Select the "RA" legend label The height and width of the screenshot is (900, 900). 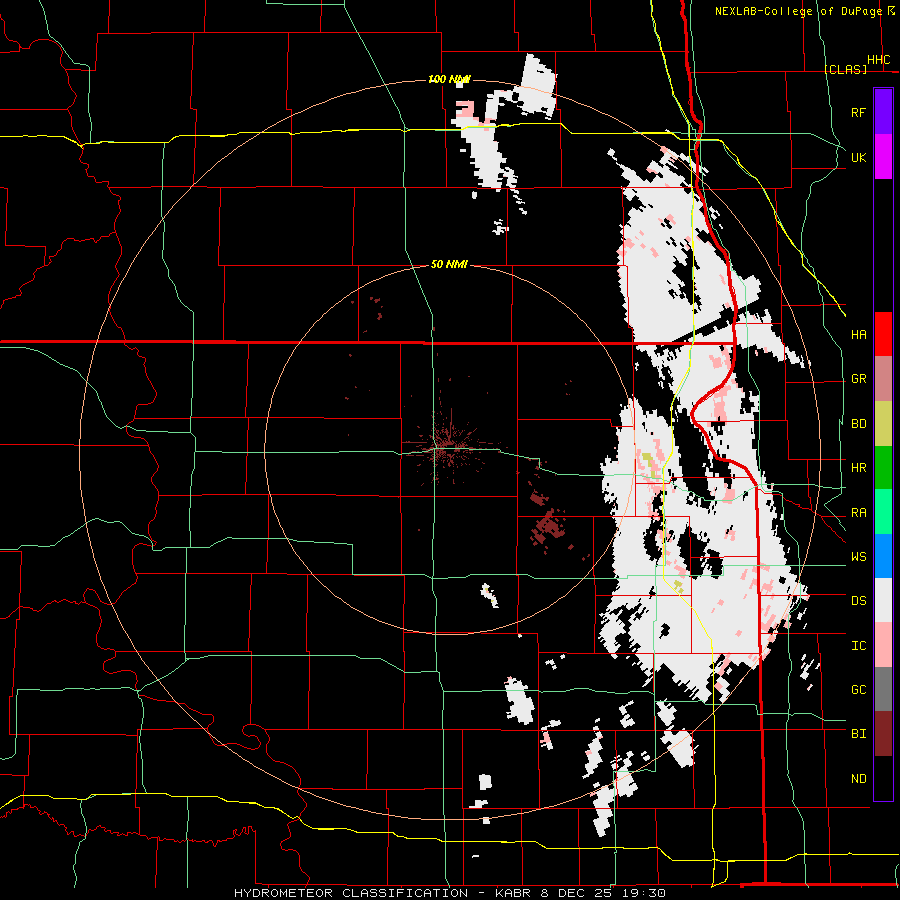(858, 513)
